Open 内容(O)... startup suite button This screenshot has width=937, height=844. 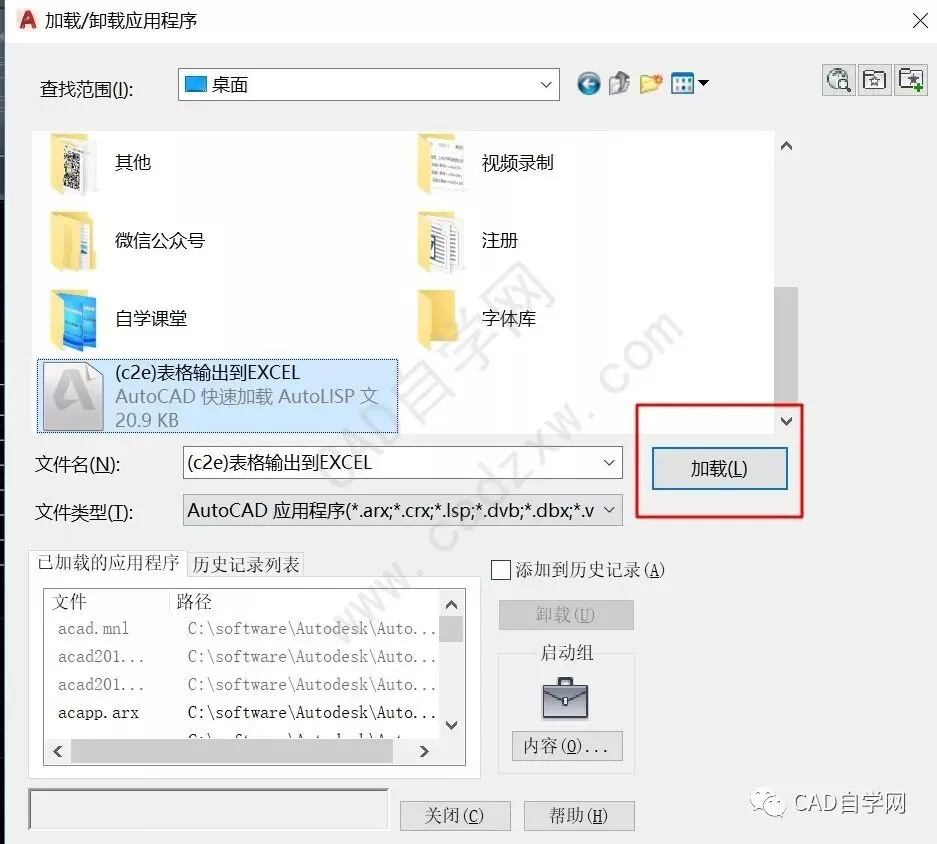(x=567, y=746)
